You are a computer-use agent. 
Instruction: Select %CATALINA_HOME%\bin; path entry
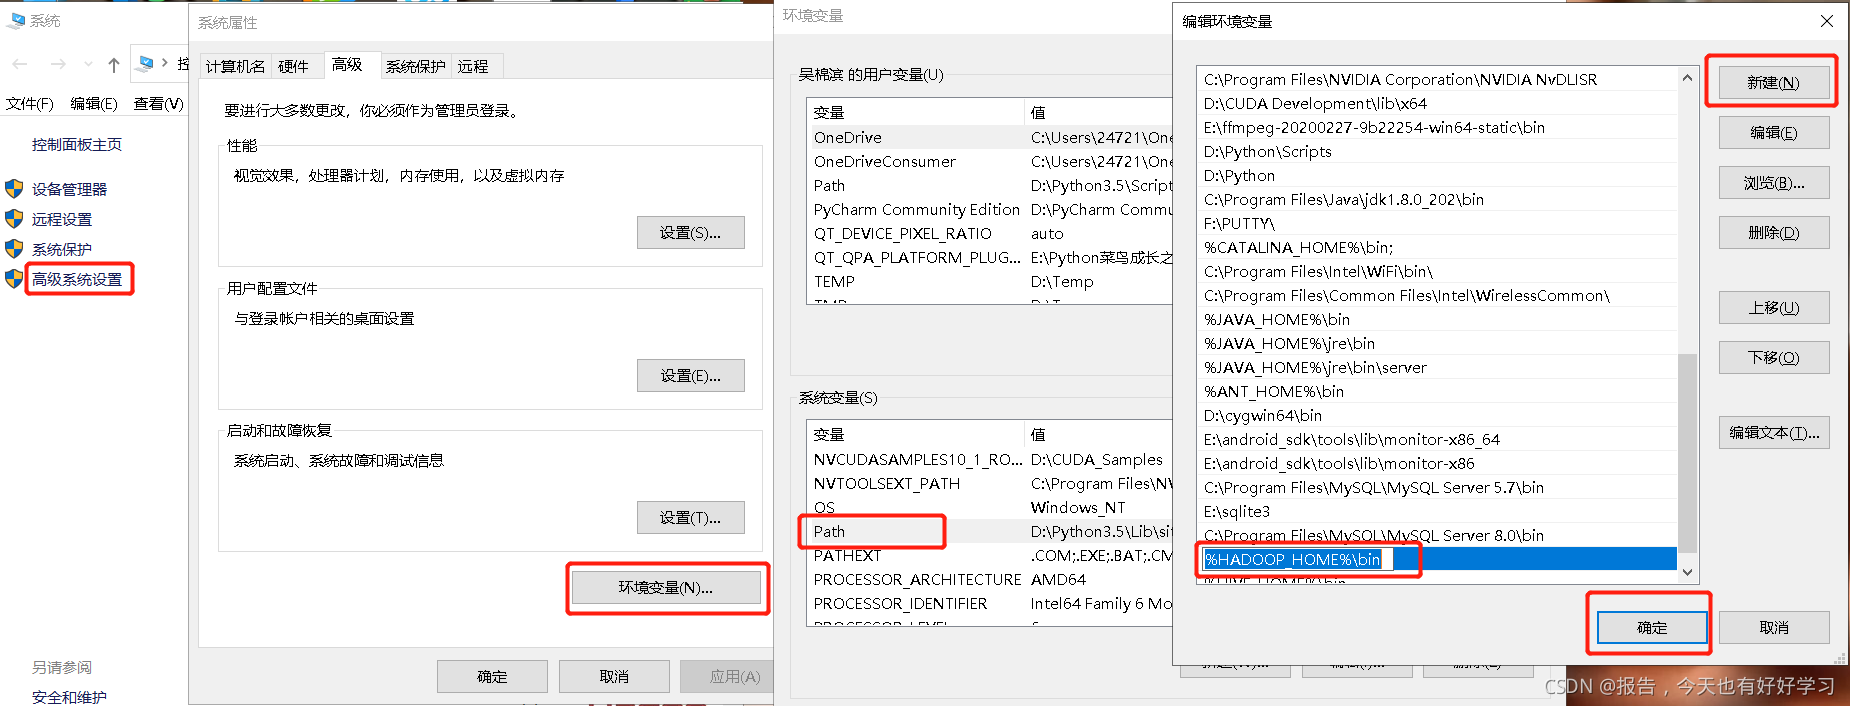point(1437,247)
